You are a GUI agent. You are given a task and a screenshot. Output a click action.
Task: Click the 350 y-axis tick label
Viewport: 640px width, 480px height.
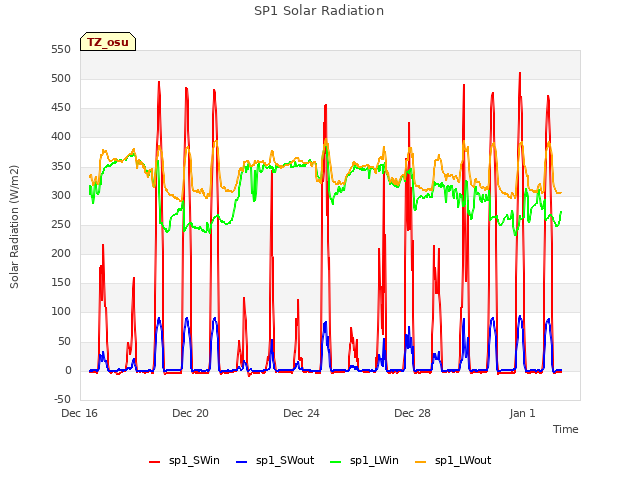pyautogui.click(x=61, y=167)
